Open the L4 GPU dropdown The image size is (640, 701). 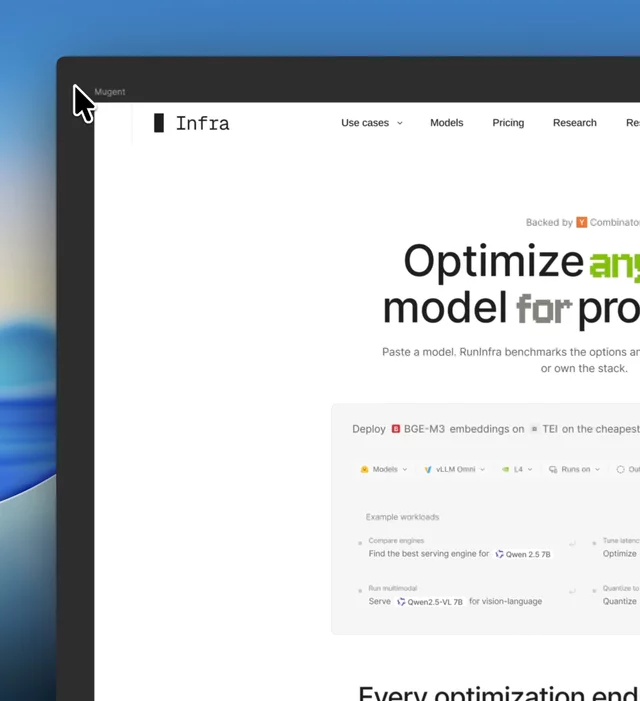[517, 469]
